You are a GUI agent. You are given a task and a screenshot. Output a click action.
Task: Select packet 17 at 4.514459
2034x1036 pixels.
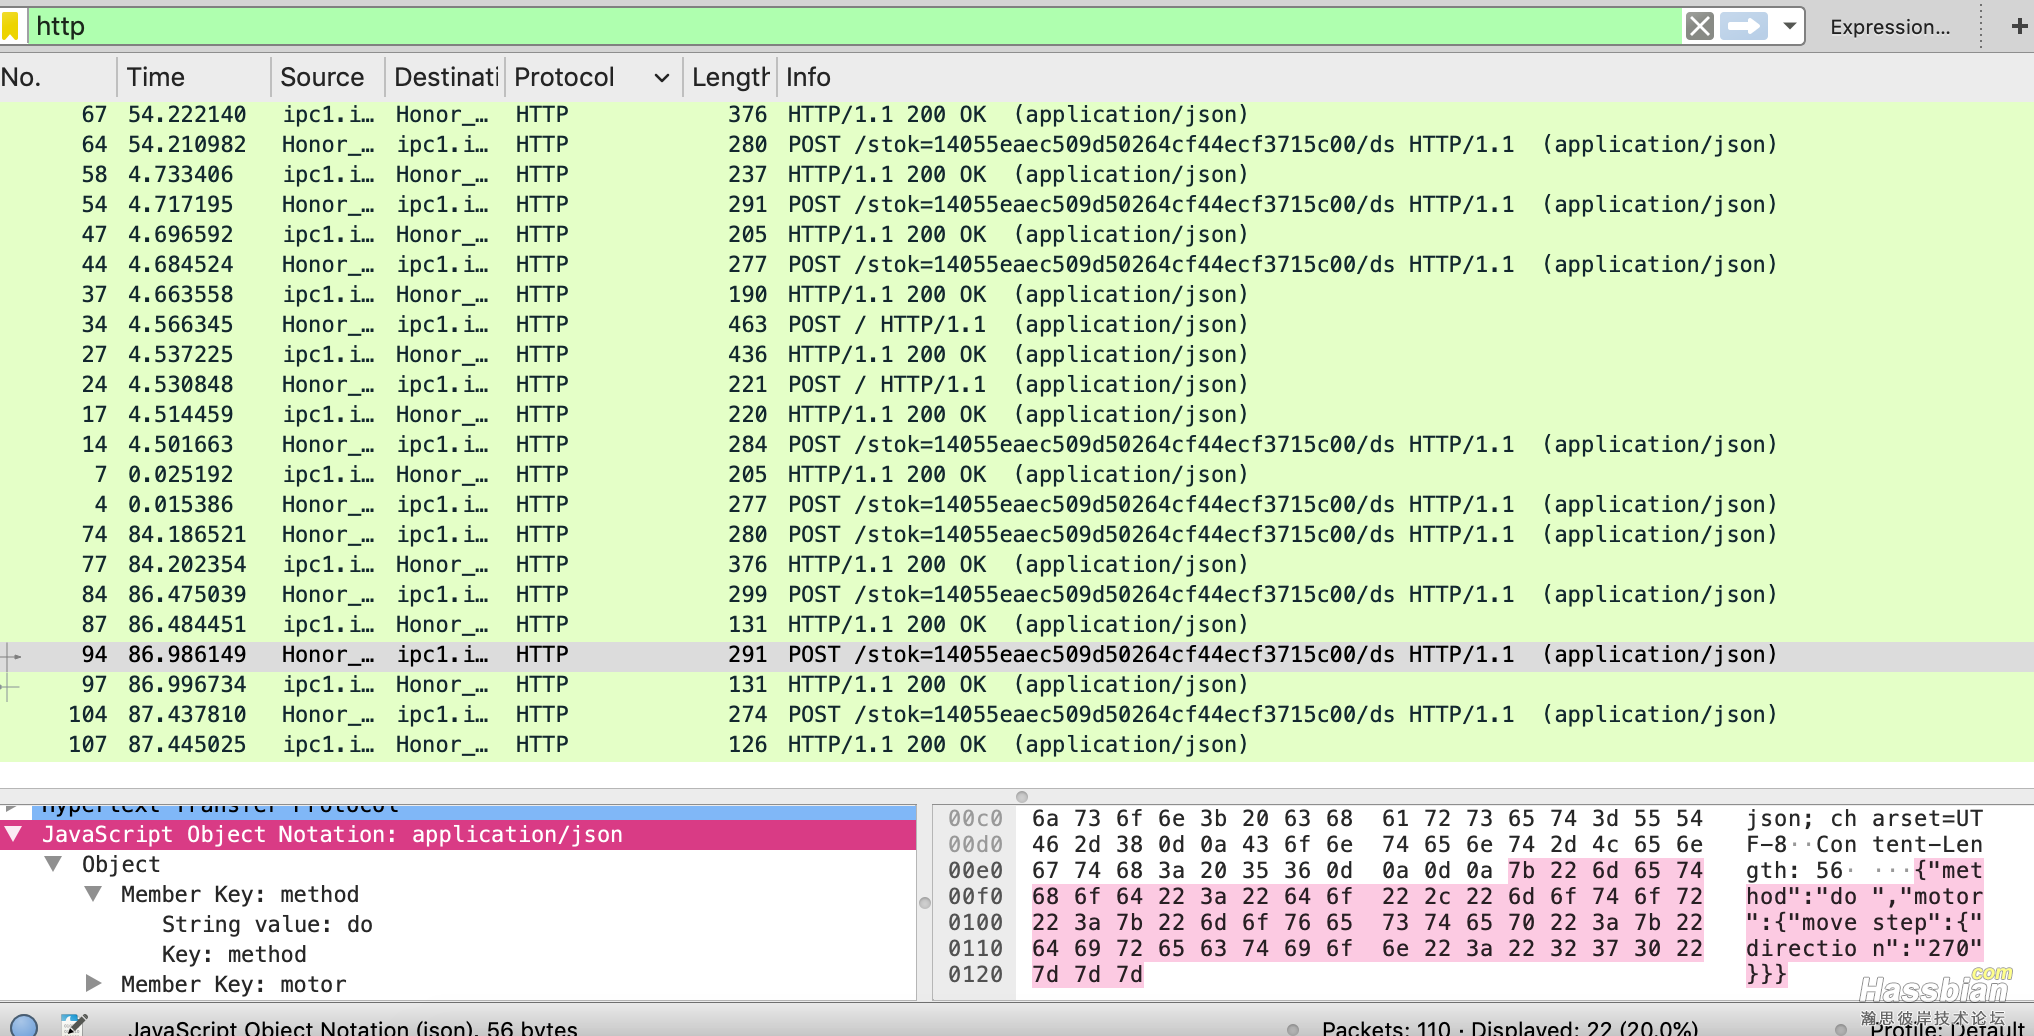pyautogui.click(x=1017, y=415)
